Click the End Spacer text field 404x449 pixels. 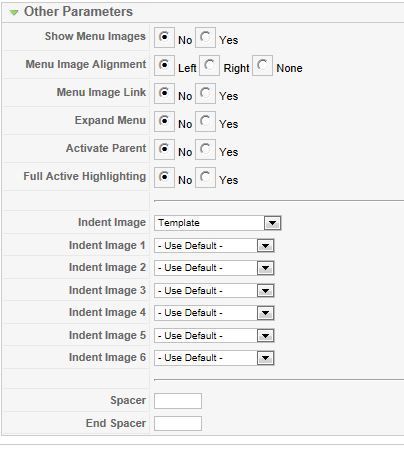coord(178,423)
